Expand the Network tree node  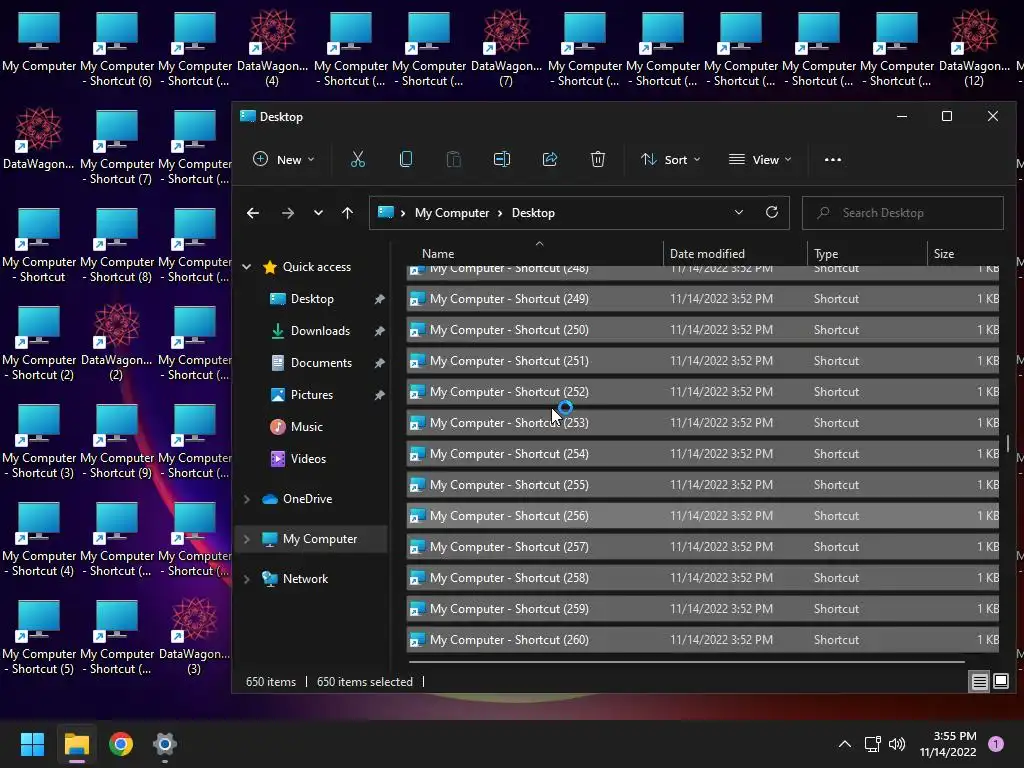point(246,579)
